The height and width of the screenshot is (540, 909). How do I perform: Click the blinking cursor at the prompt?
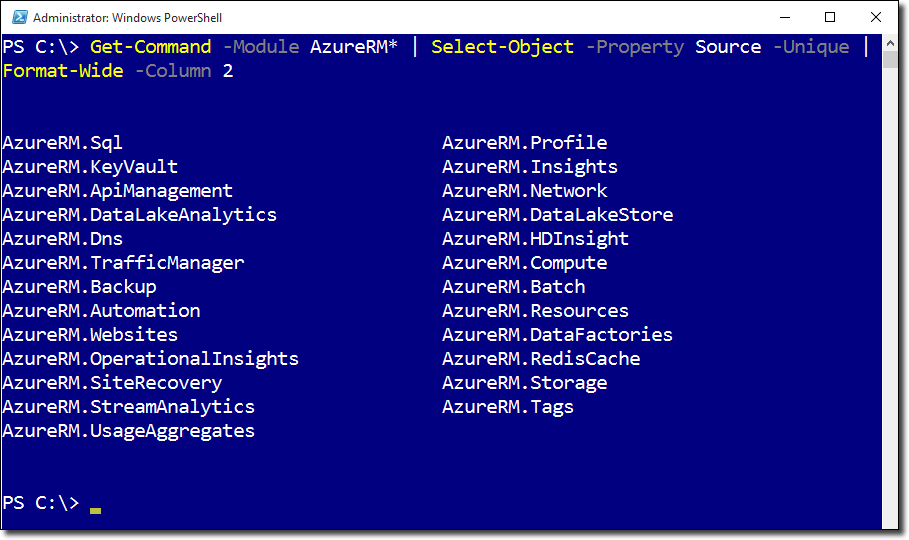click(96, 511)
